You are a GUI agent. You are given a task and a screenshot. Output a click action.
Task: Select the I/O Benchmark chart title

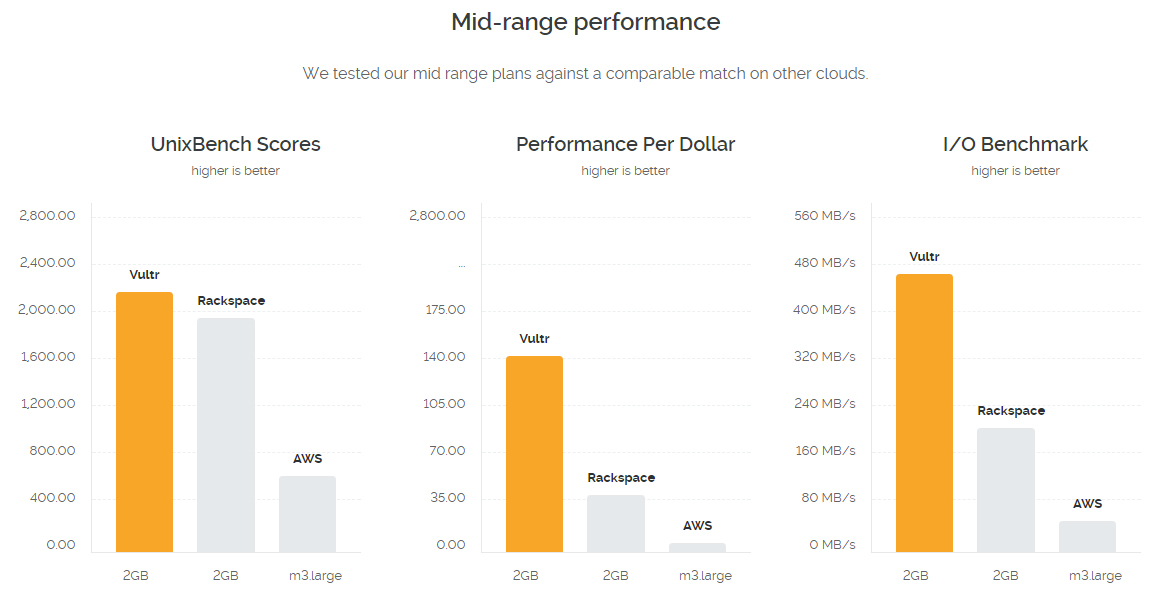pyautogui.click(x=1015, y=144)
